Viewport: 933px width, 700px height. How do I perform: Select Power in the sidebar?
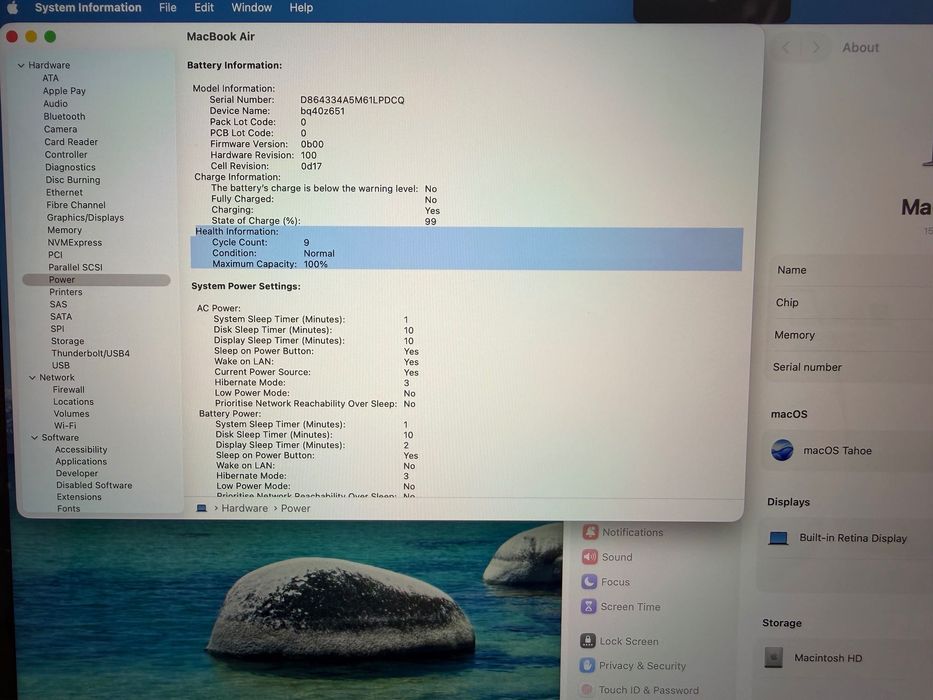pos(96,280)
